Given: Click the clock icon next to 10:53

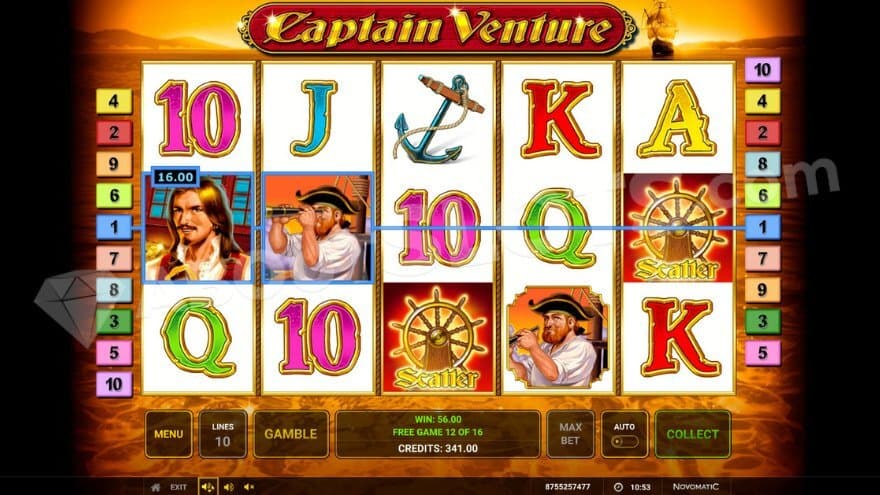Looking at the screenshot, I should pyautogui.click(x=618, y=487).
